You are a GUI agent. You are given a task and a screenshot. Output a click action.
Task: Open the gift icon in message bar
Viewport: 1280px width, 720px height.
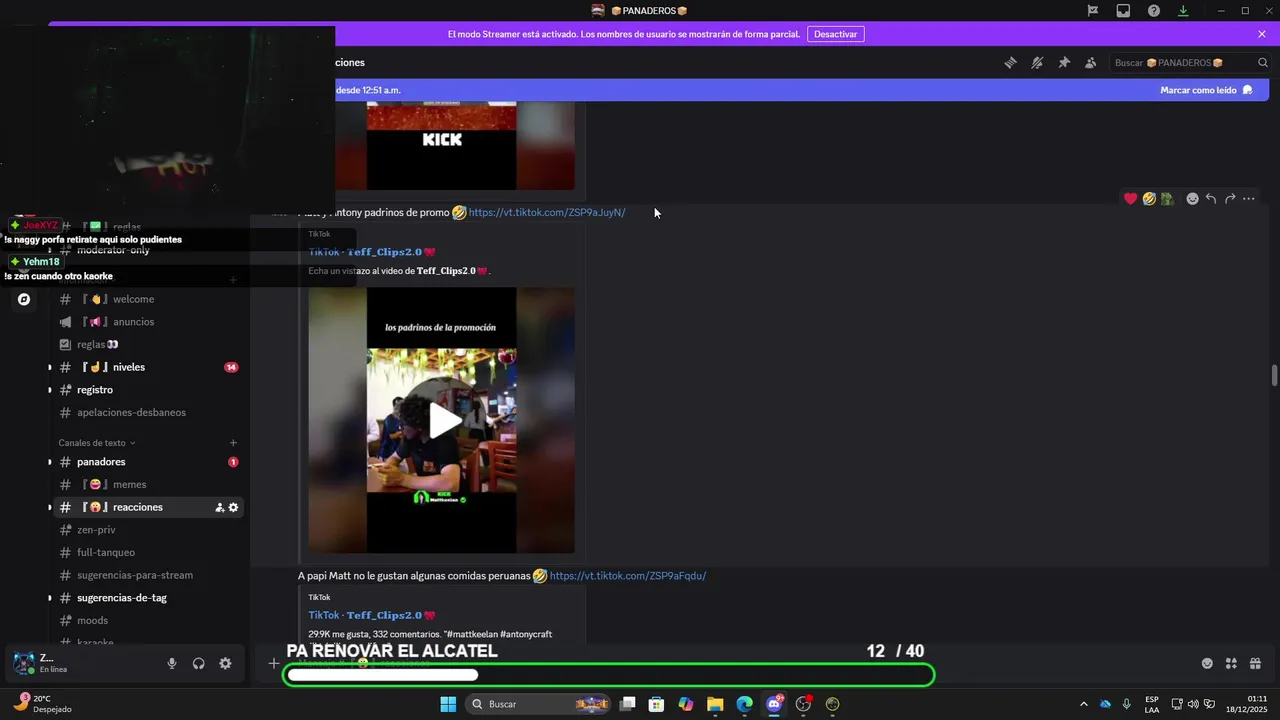(1255, 663)
